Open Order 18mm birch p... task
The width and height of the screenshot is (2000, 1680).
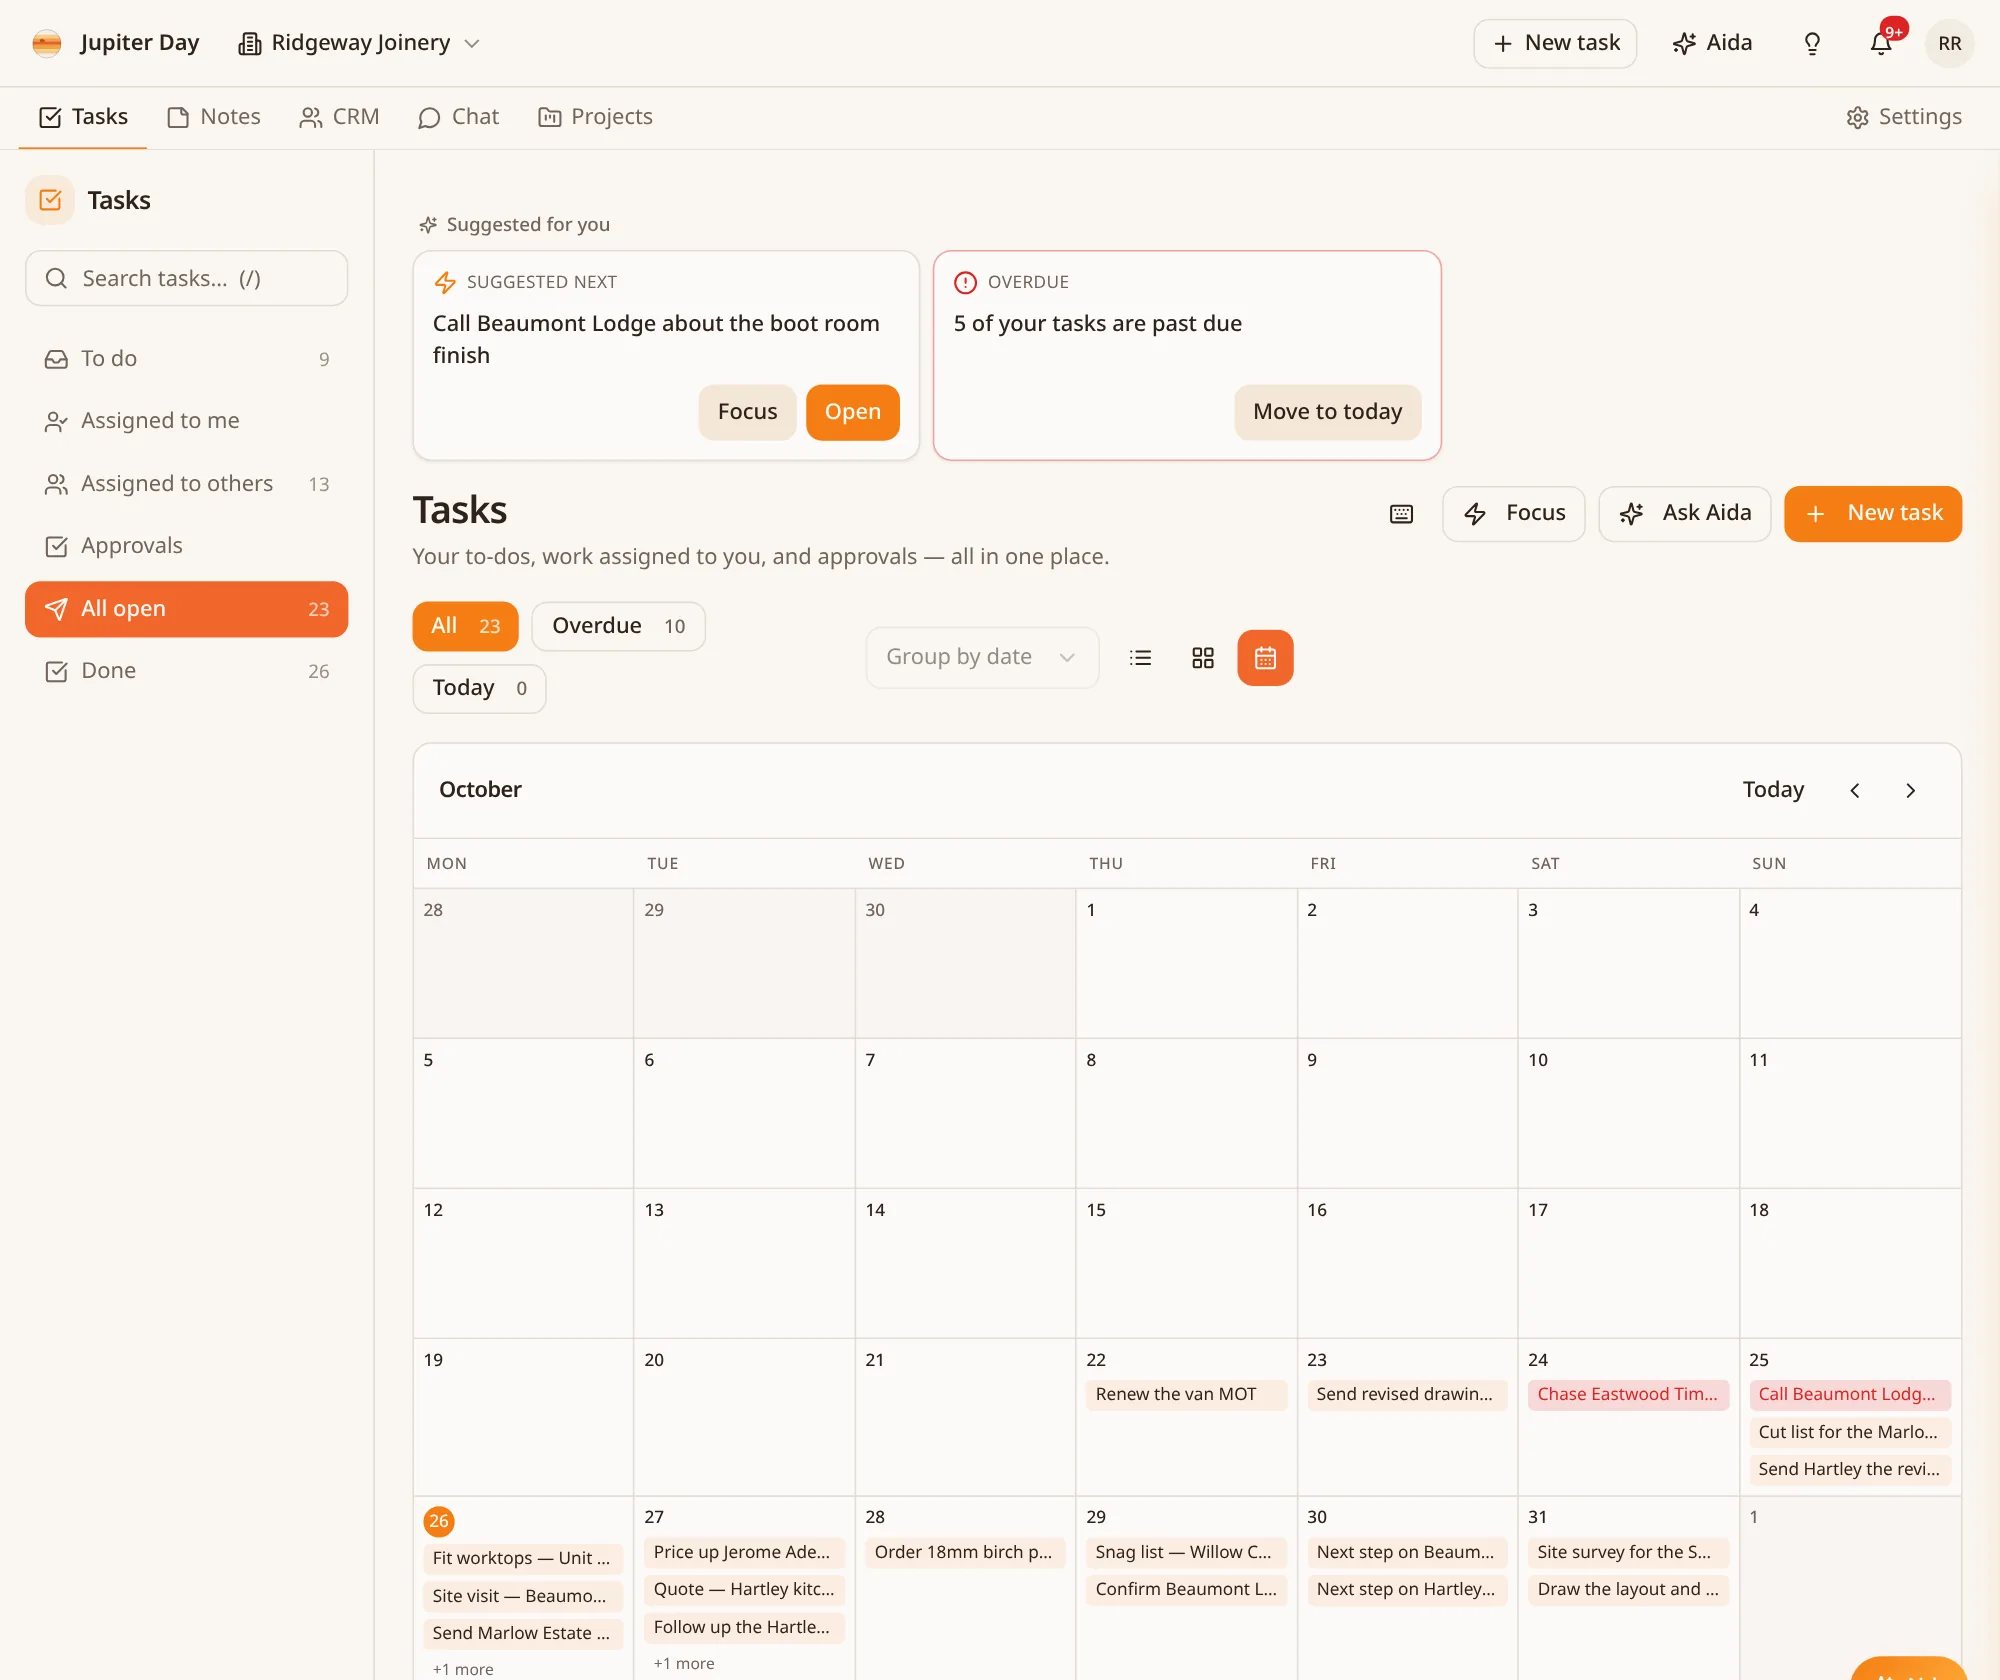[964, 1552]
